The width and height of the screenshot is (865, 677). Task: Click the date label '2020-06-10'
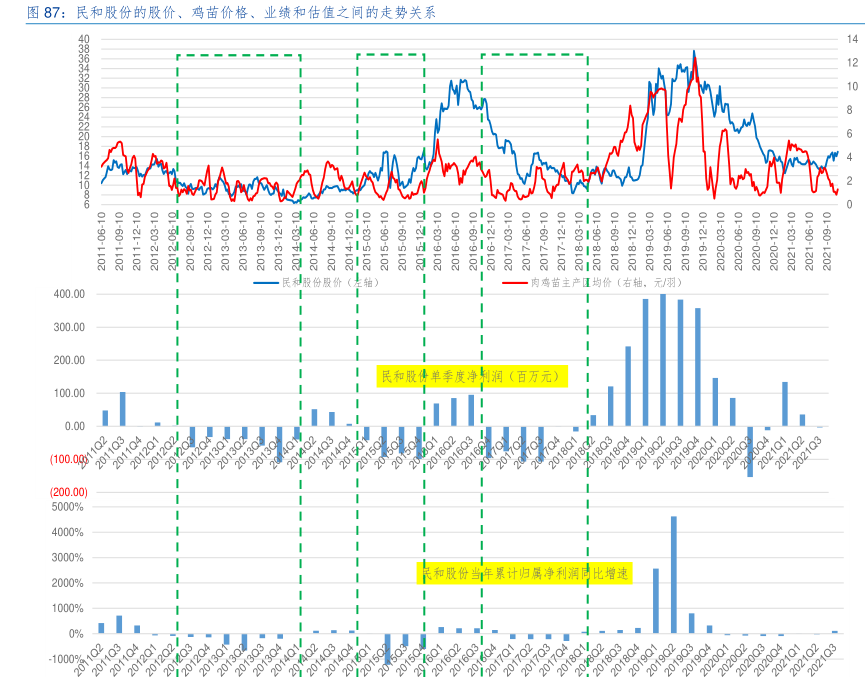tap(738, 241)
